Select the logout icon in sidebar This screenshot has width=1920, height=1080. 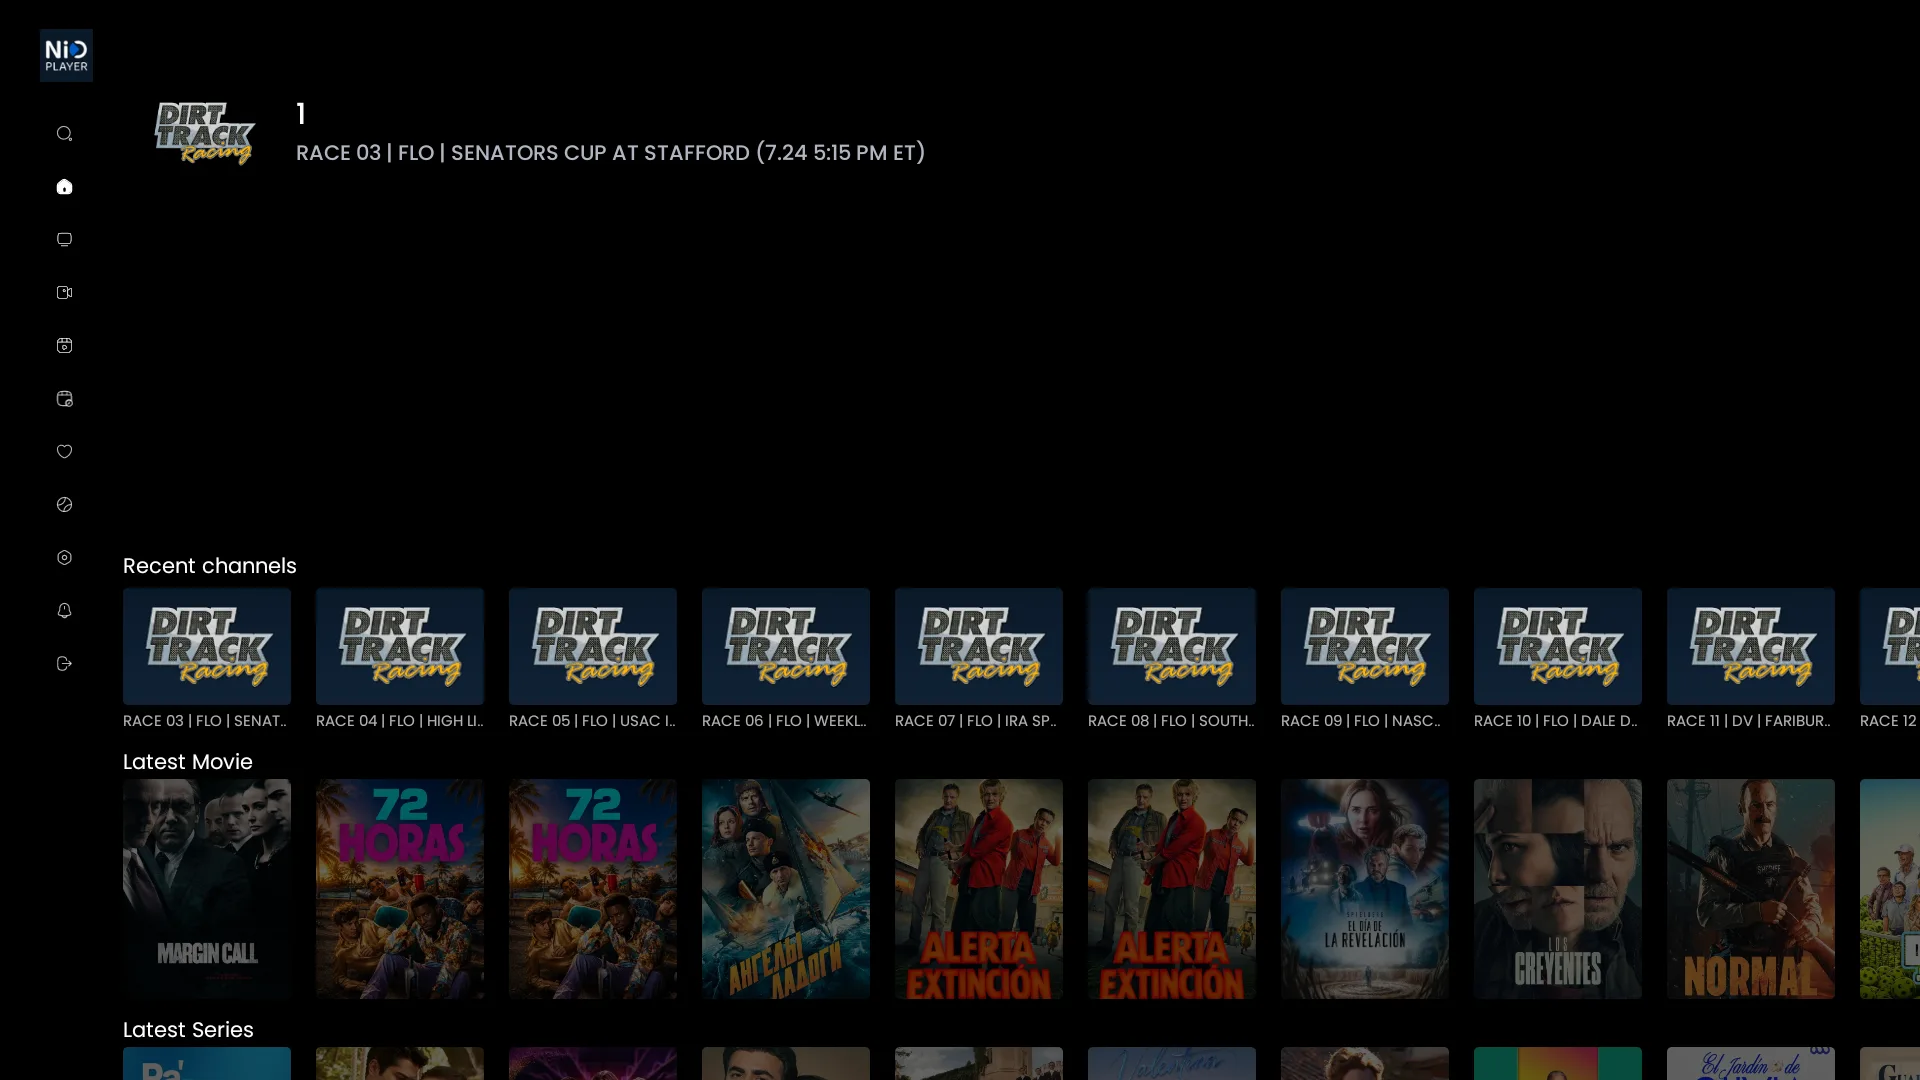(64, 664)
